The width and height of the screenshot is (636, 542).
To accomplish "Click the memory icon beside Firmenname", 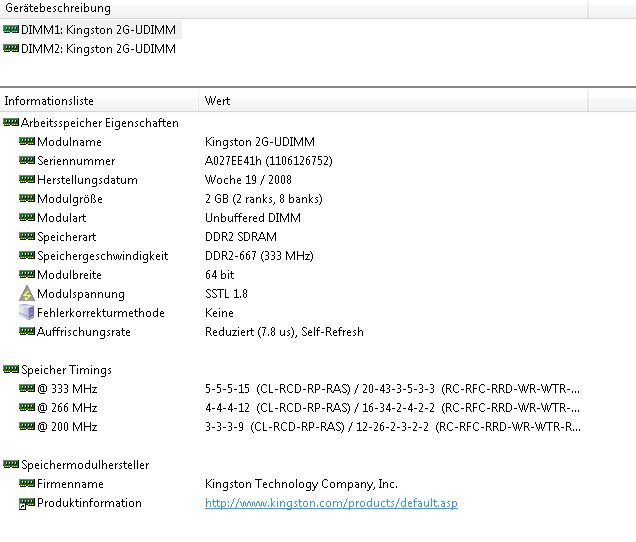I will [x=27, y=483].
